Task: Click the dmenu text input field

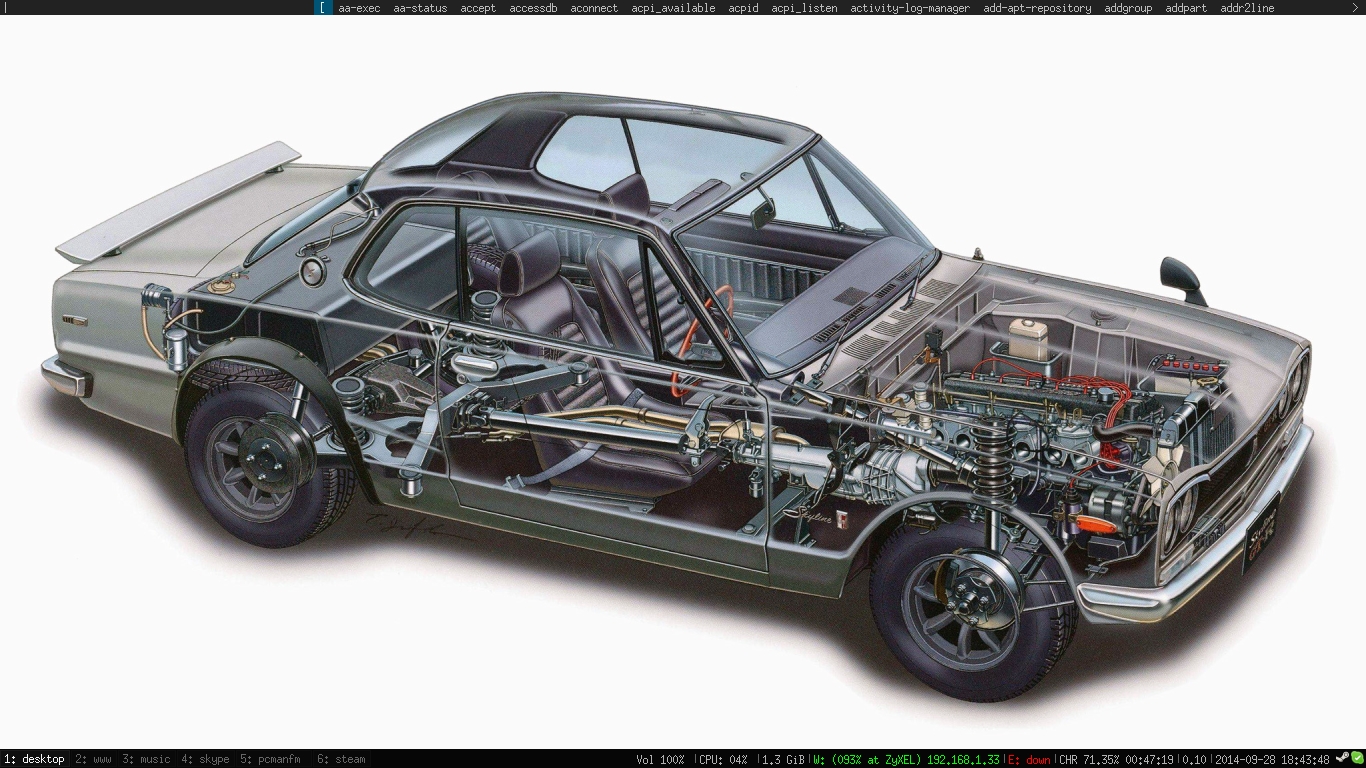Action: [158, 8]
